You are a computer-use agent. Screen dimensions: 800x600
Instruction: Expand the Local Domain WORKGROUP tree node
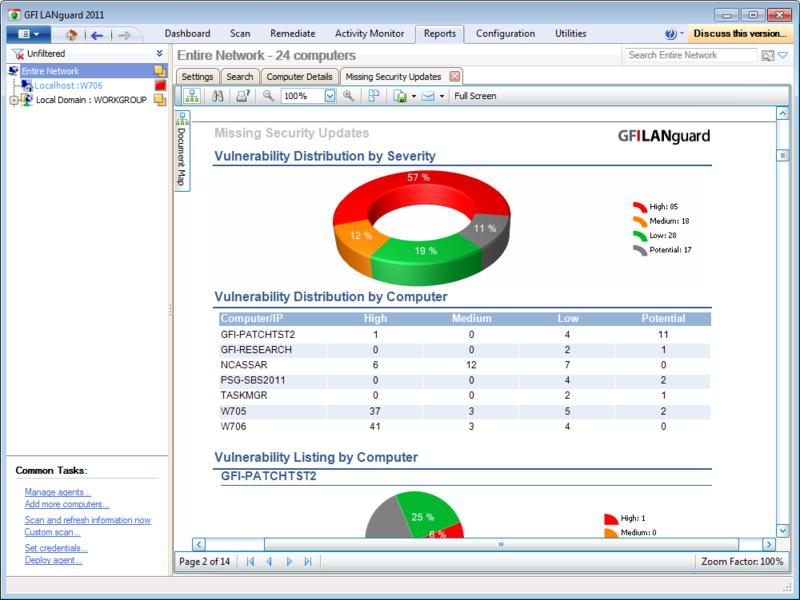14,100
